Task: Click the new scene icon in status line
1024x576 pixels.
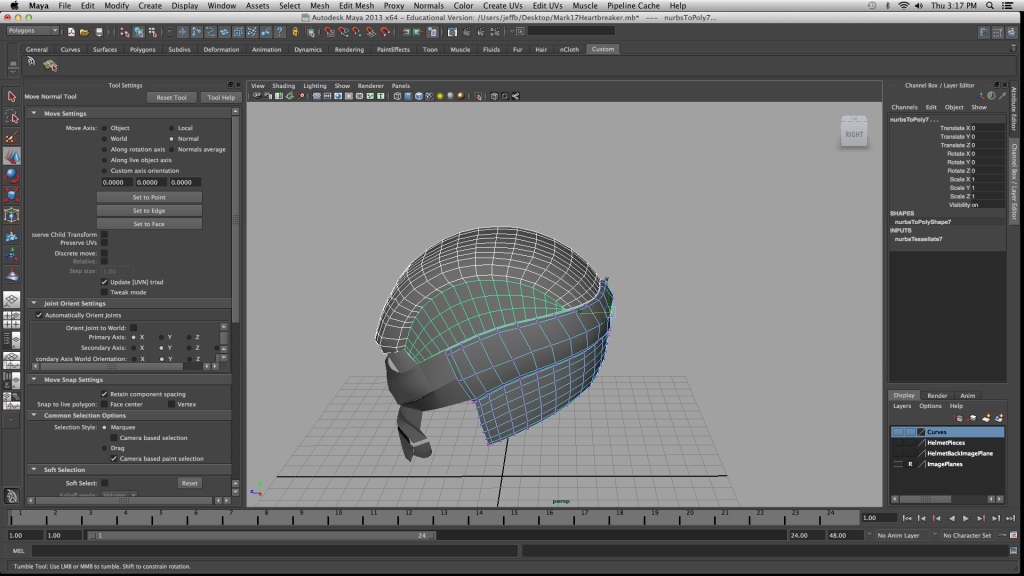Action: (x=71, y=31)
